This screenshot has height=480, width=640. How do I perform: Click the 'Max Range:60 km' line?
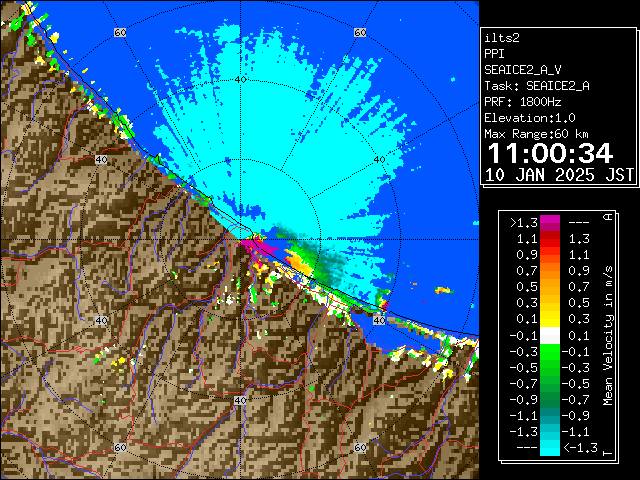pyautogui.click(x=536, y=134)
